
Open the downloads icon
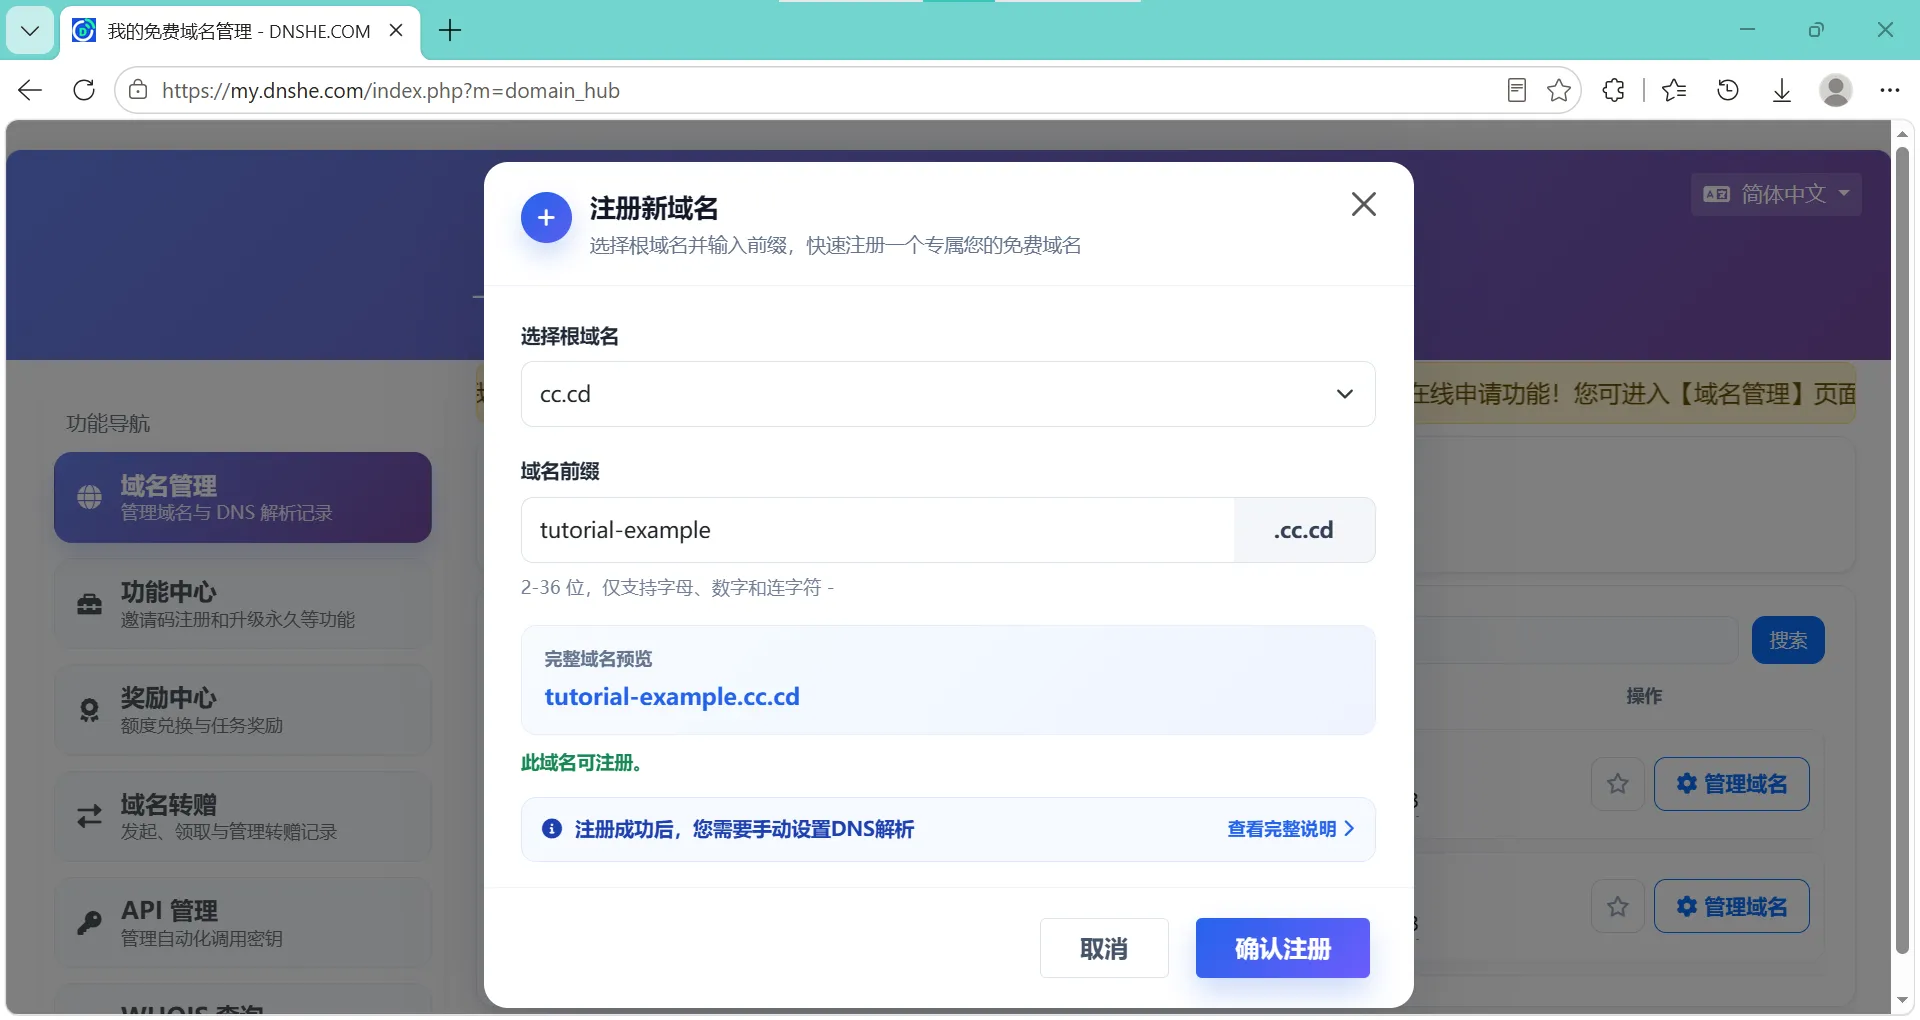(1782, 90)
